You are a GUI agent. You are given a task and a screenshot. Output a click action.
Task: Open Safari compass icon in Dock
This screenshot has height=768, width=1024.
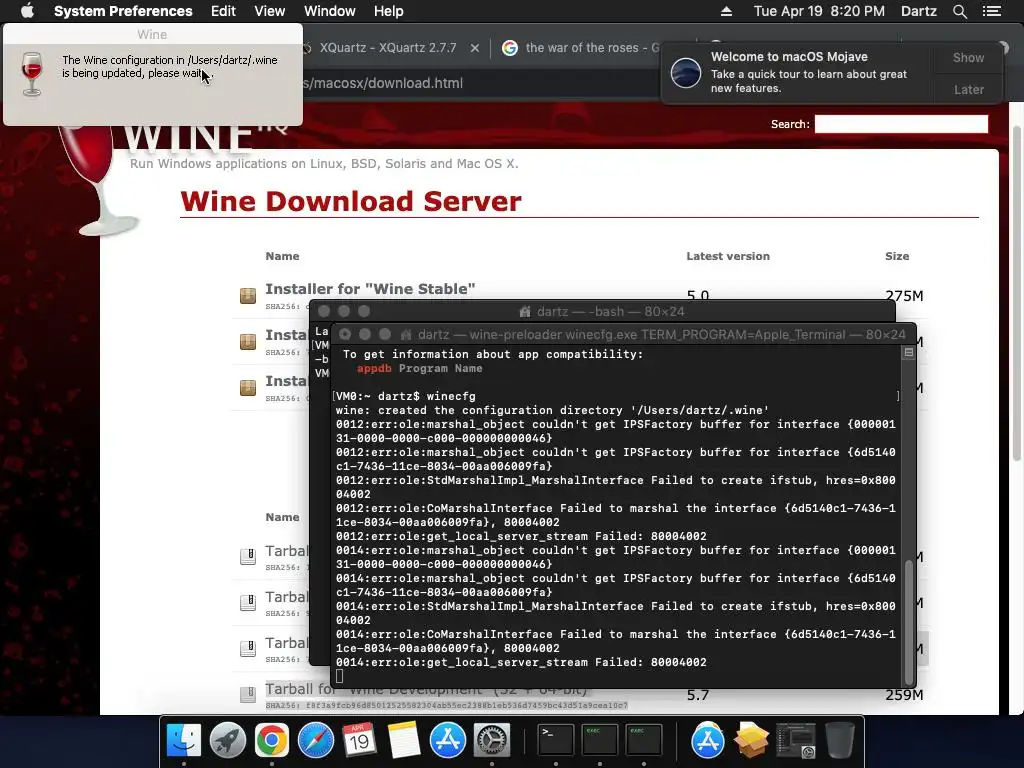click(315, 740)
